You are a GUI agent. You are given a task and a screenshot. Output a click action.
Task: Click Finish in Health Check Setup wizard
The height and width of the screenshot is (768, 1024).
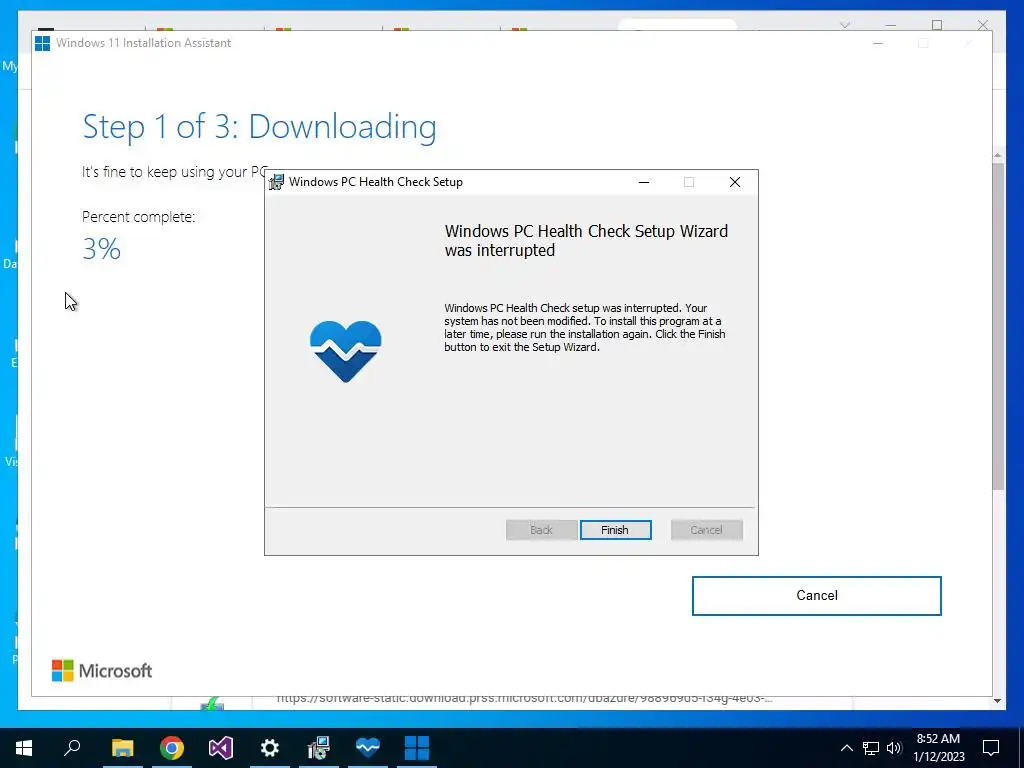[x=615, y=530]
